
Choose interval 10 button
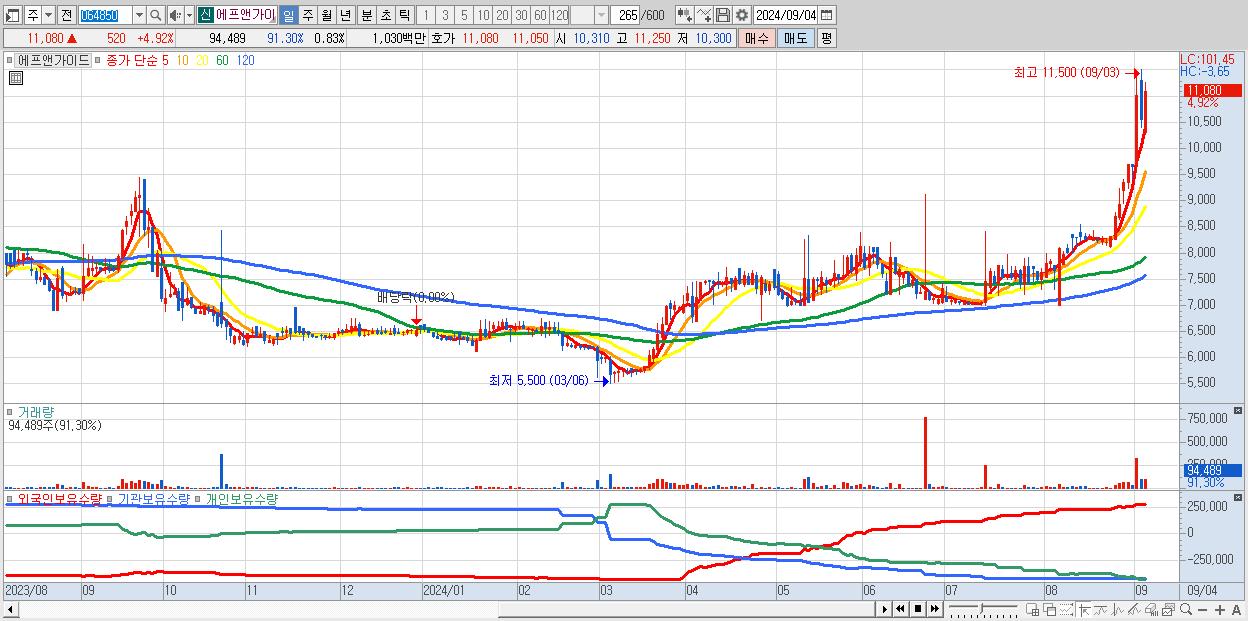click(483, 15)
